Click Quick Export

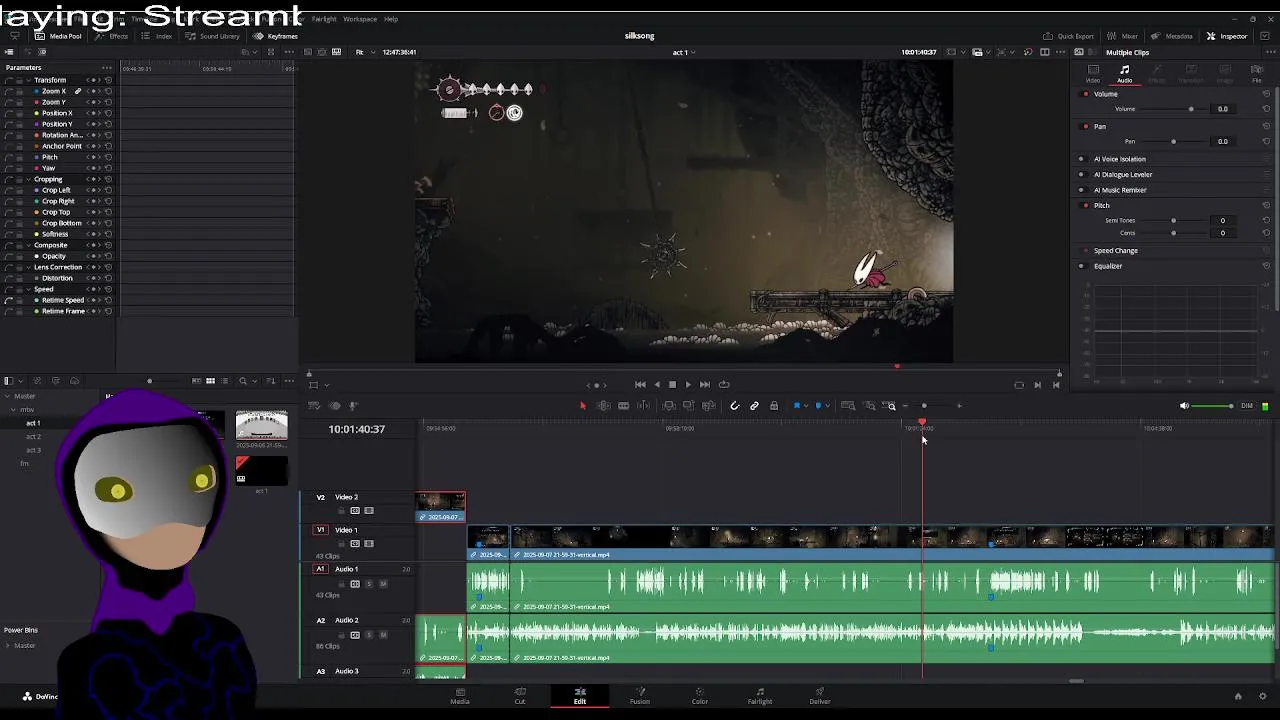(x=1068, y=36)
